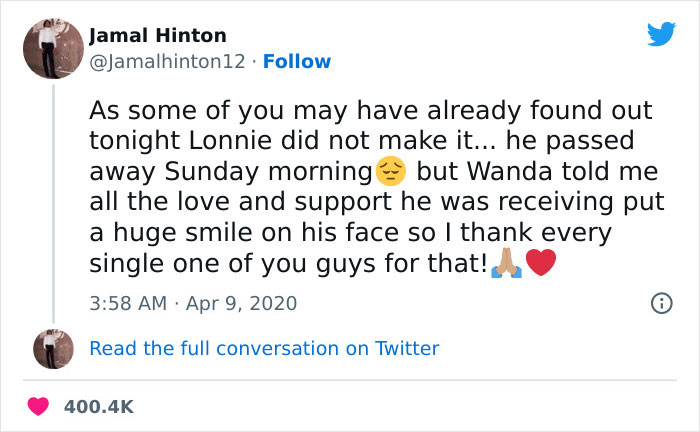Click the Twitter bird logo
Image resolution: width=700 pixels, height=432 pixels.
661,35
